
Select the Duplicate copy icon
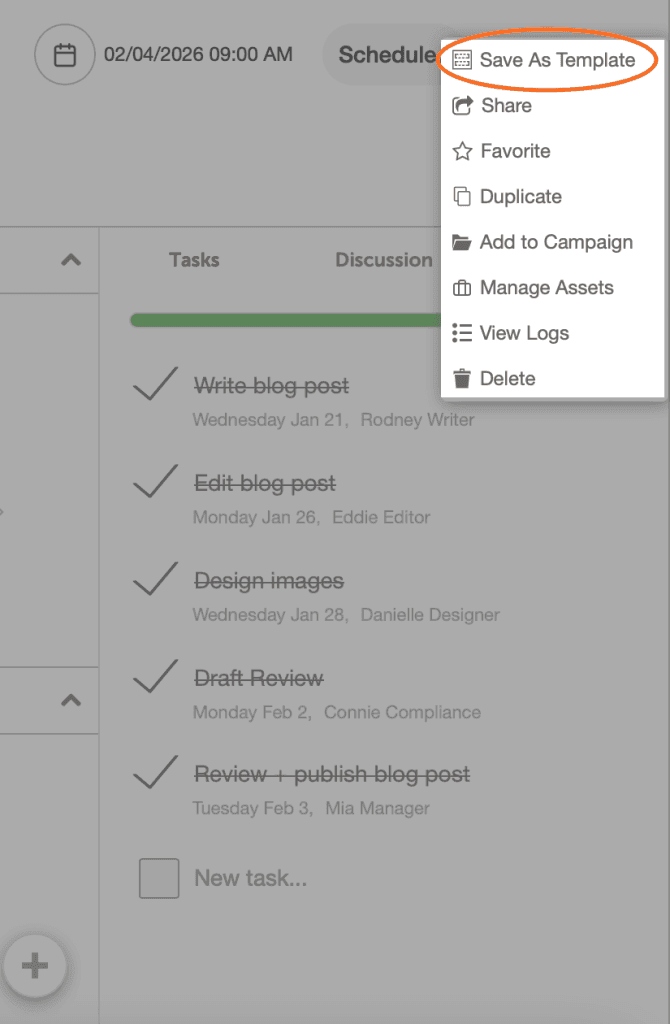pos(463,196)
